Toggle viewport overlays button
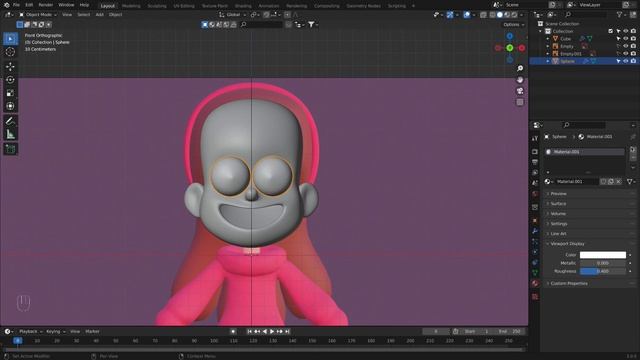The width and height of the screenshot is (640, 360). [x=467, y=15]
